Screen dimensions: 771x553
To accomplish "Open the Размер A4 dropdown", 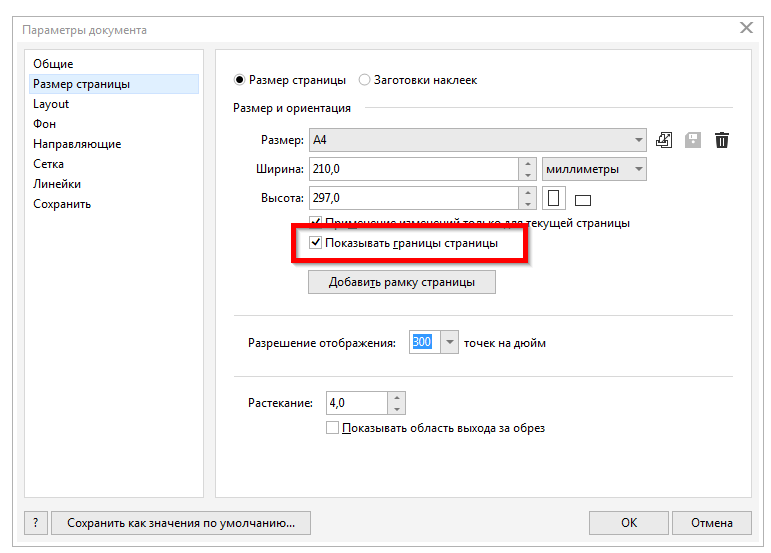I will pyautogui.click(x=639, y=140).
